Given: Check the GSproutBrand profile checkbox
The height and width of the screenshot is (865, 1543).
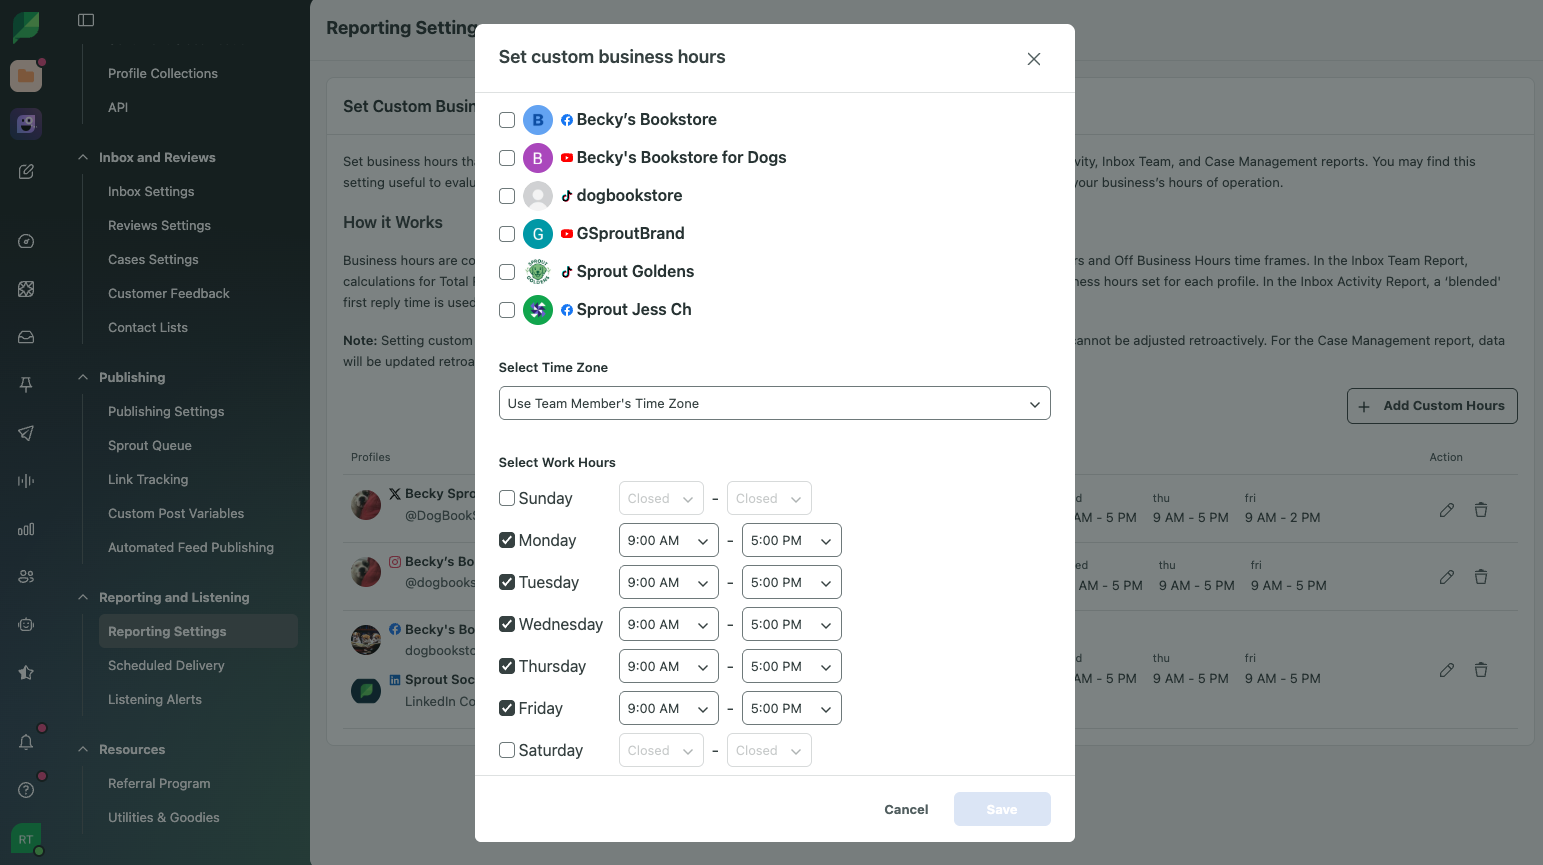Looking at the screenshot, I should (507, 234).
